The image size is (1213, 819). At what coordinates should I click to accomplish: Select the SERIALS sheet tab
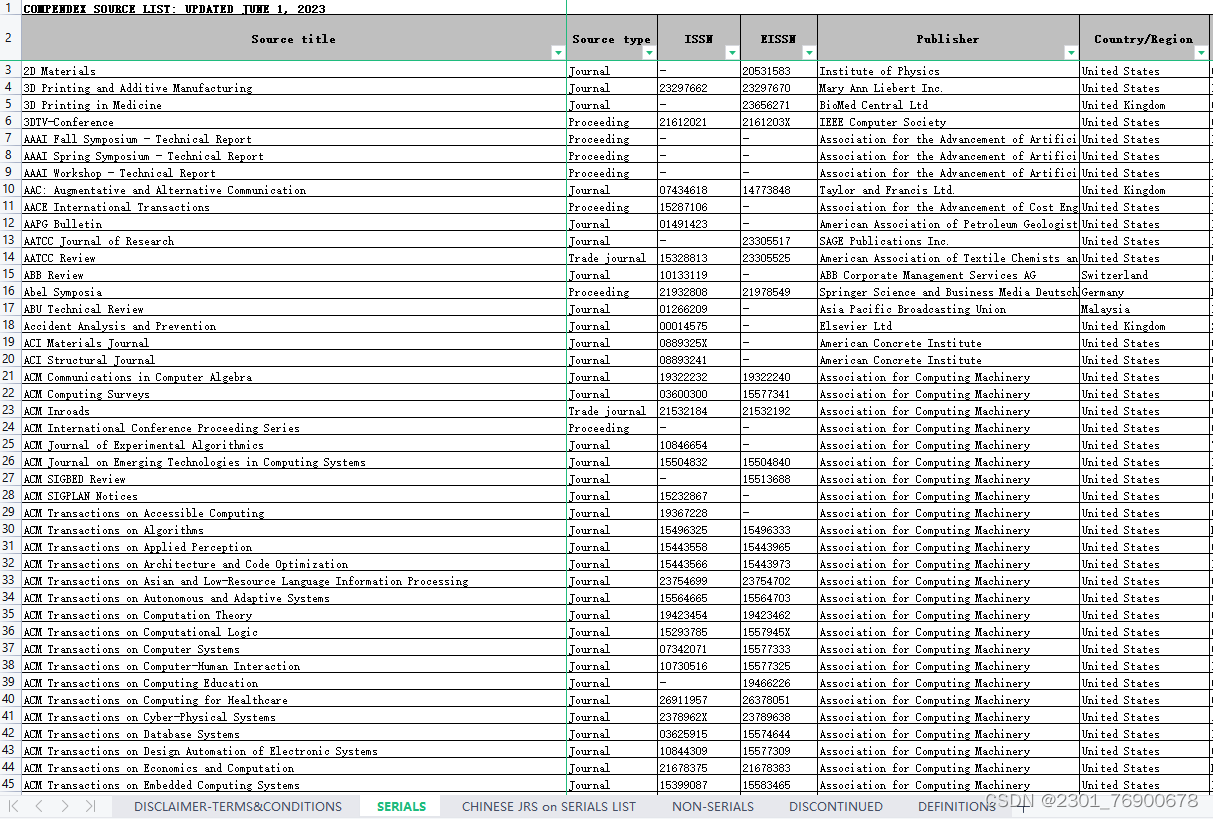pyautogui.click(x=402, y=806)
